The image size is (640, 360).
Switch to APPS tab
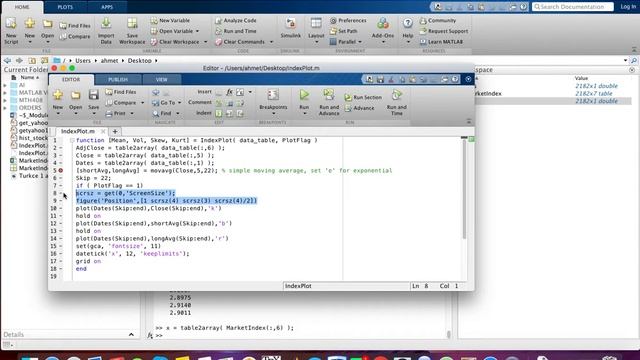[107, 7]
